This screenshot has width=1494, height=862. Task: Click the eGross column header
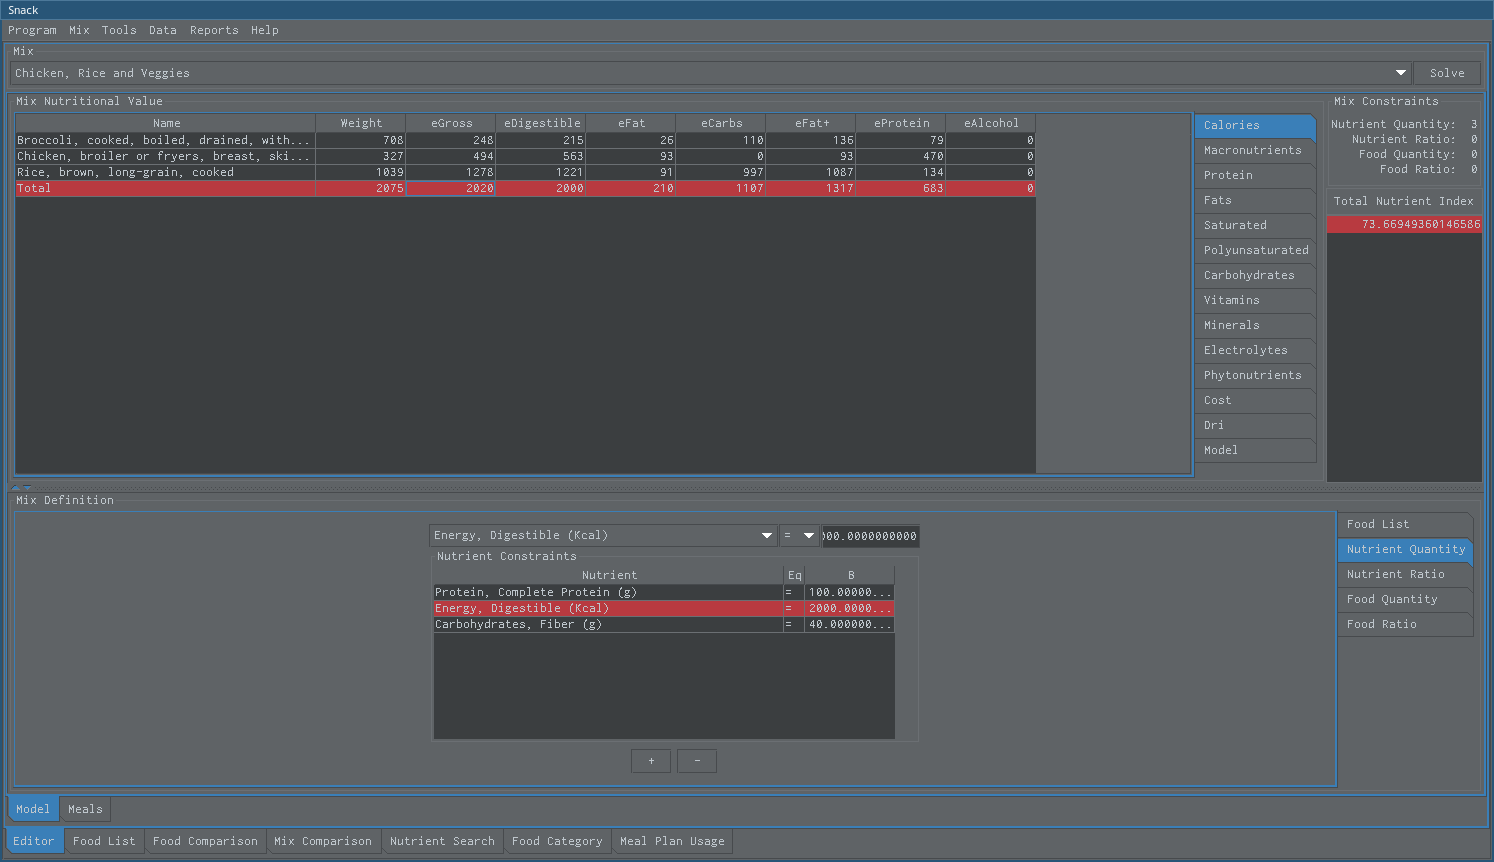(451, 123)
